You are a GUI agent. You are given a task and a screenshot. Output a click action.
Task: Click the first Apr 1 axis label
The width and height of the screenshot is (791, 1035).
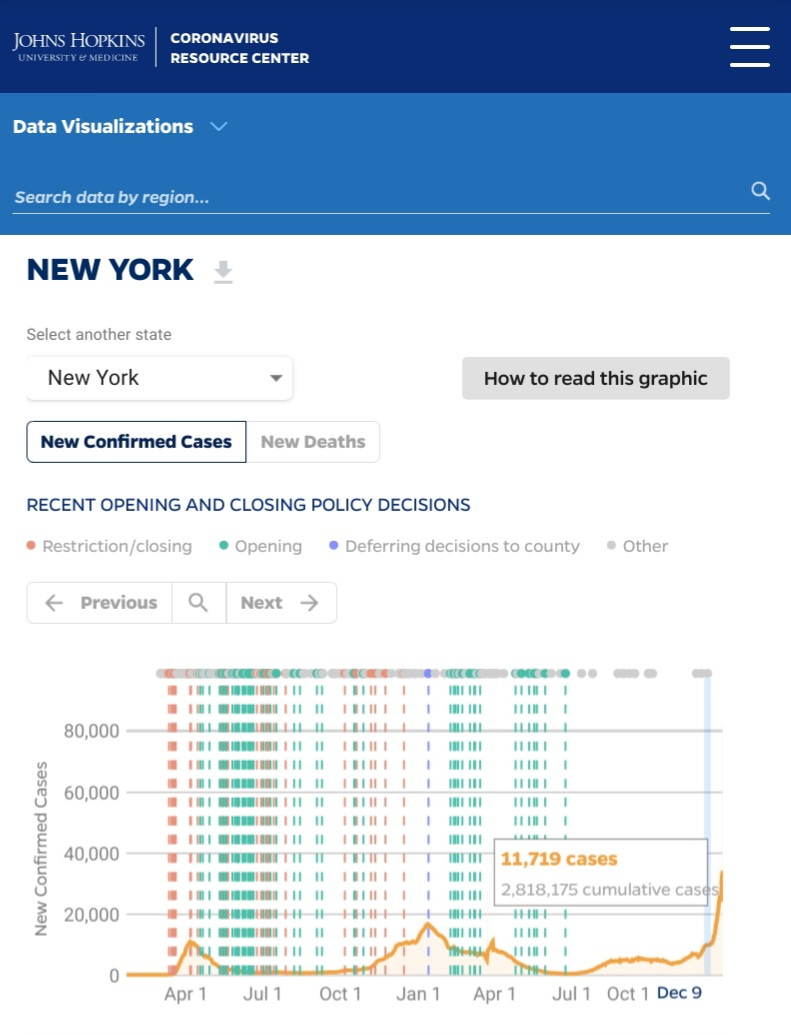click(x=186, y=993)
